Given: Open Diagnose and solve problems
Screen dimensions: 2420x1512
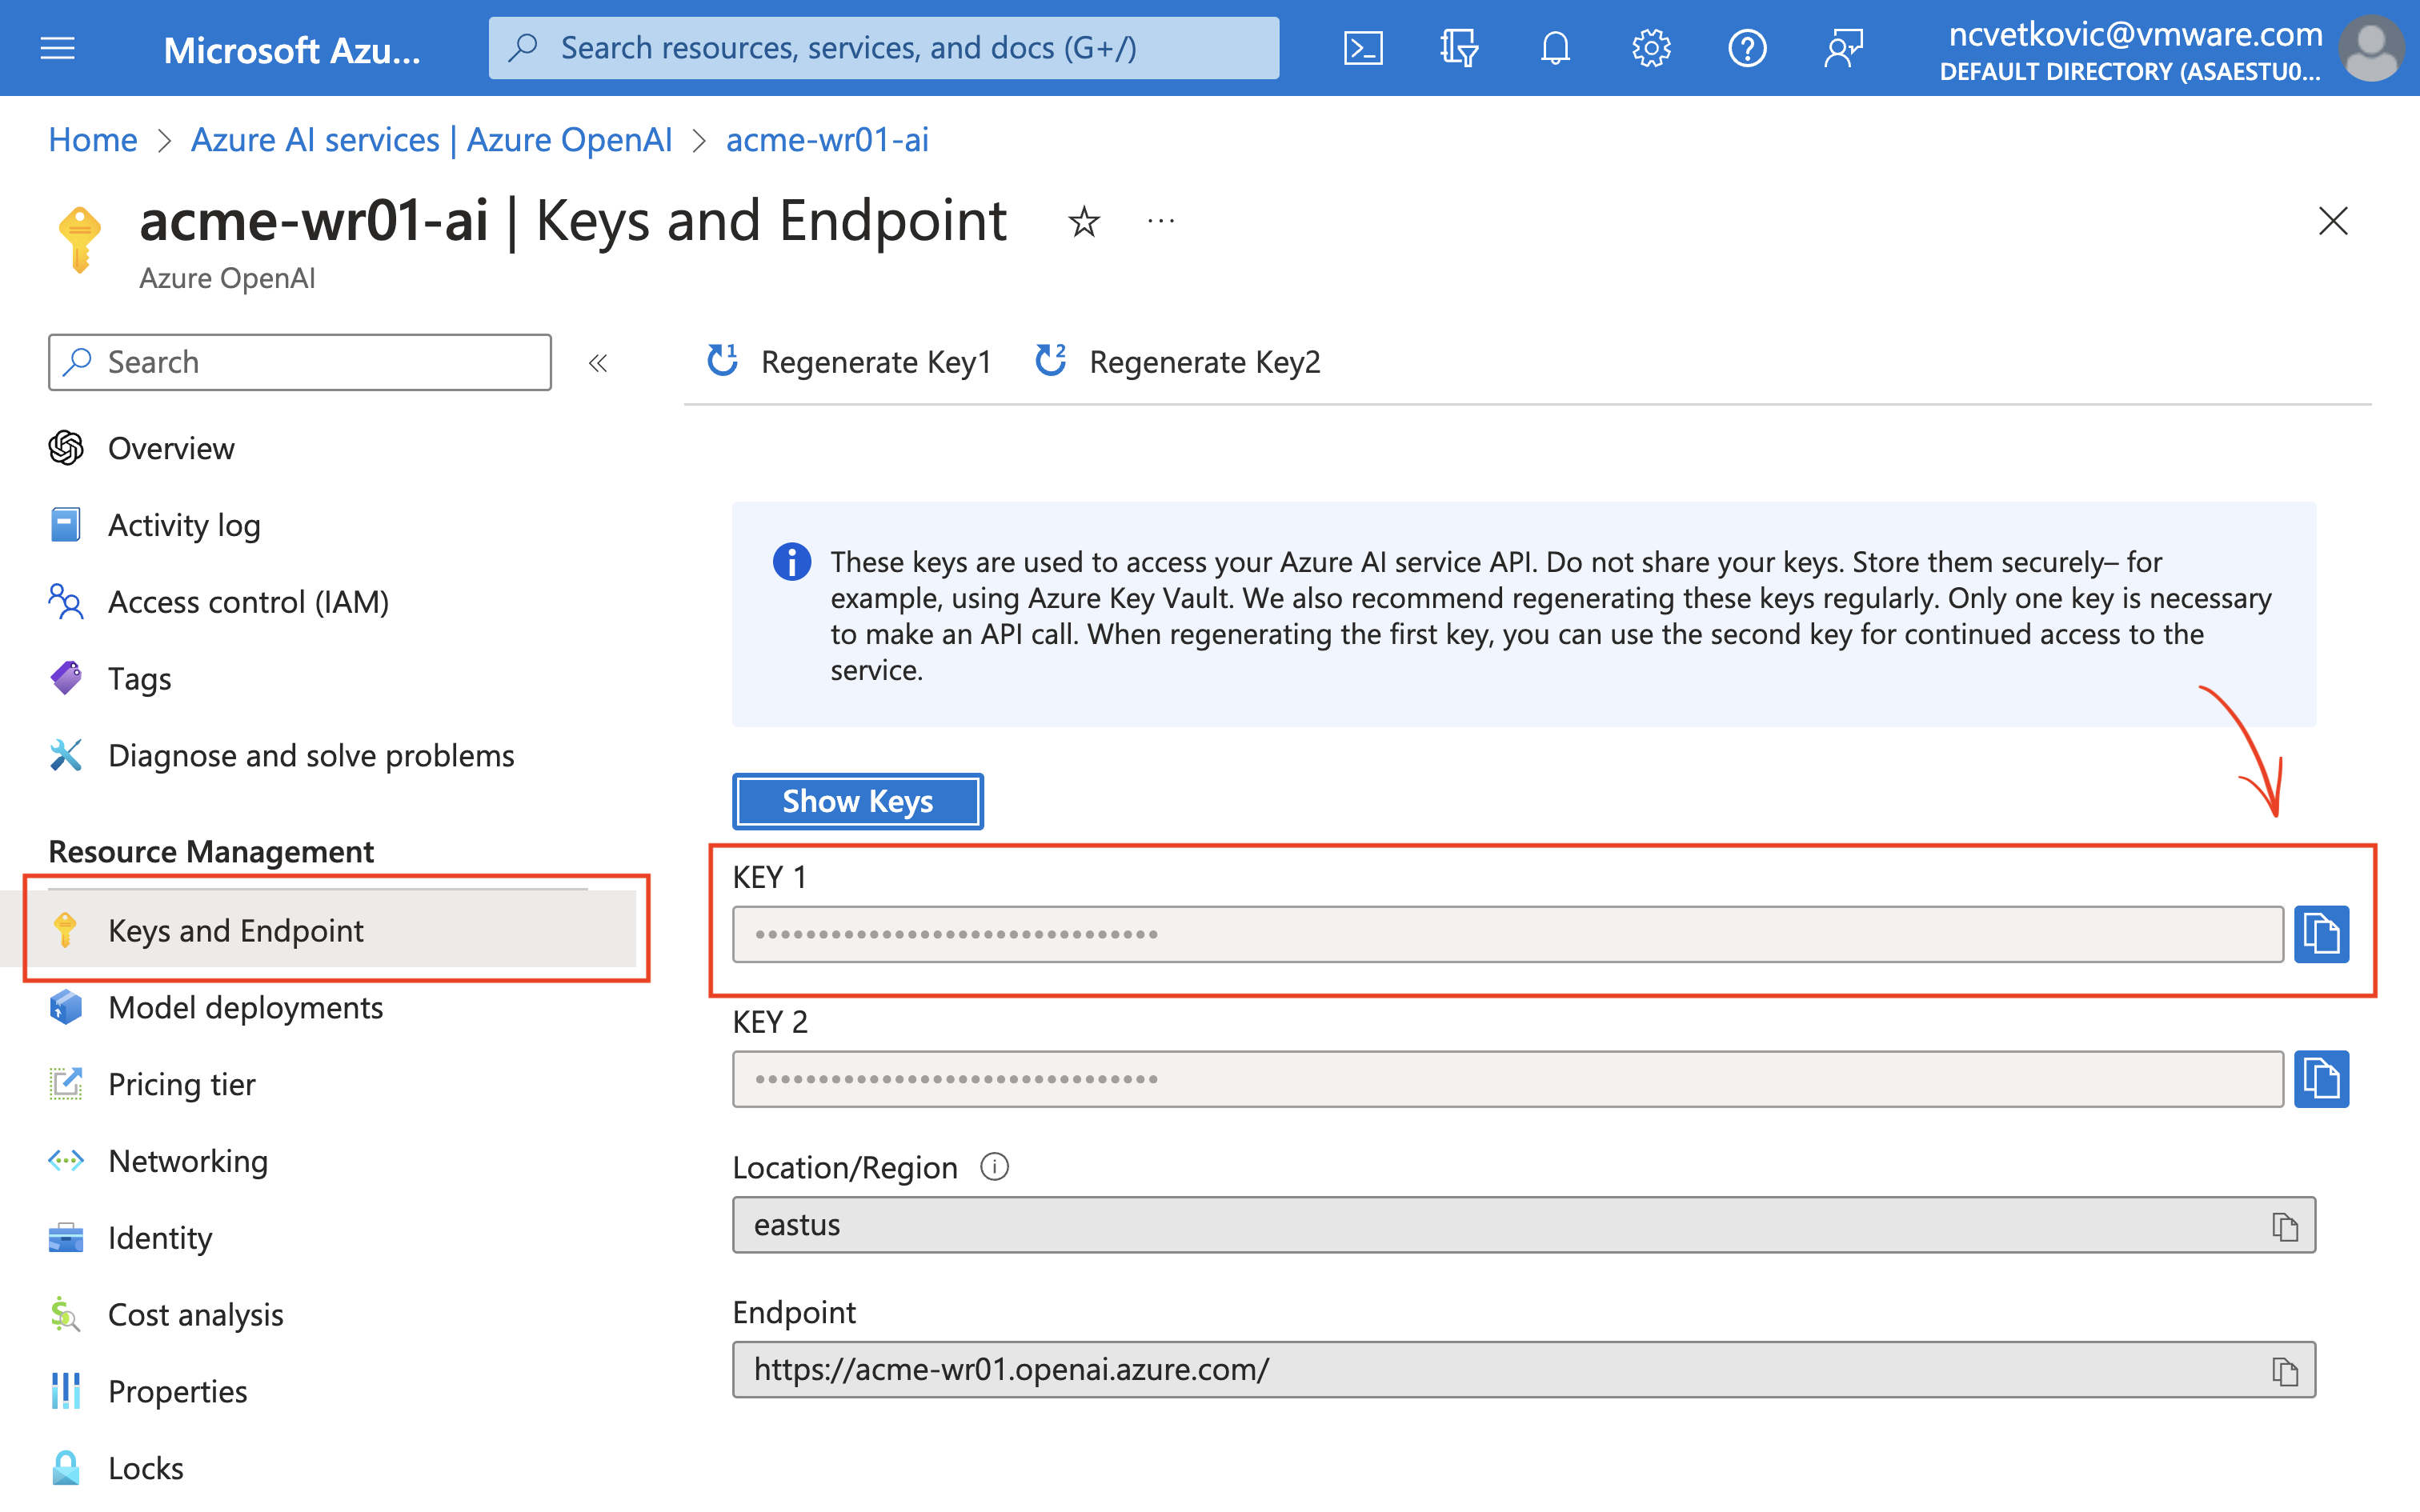Looking at the screenshot, I should [311, 755].
